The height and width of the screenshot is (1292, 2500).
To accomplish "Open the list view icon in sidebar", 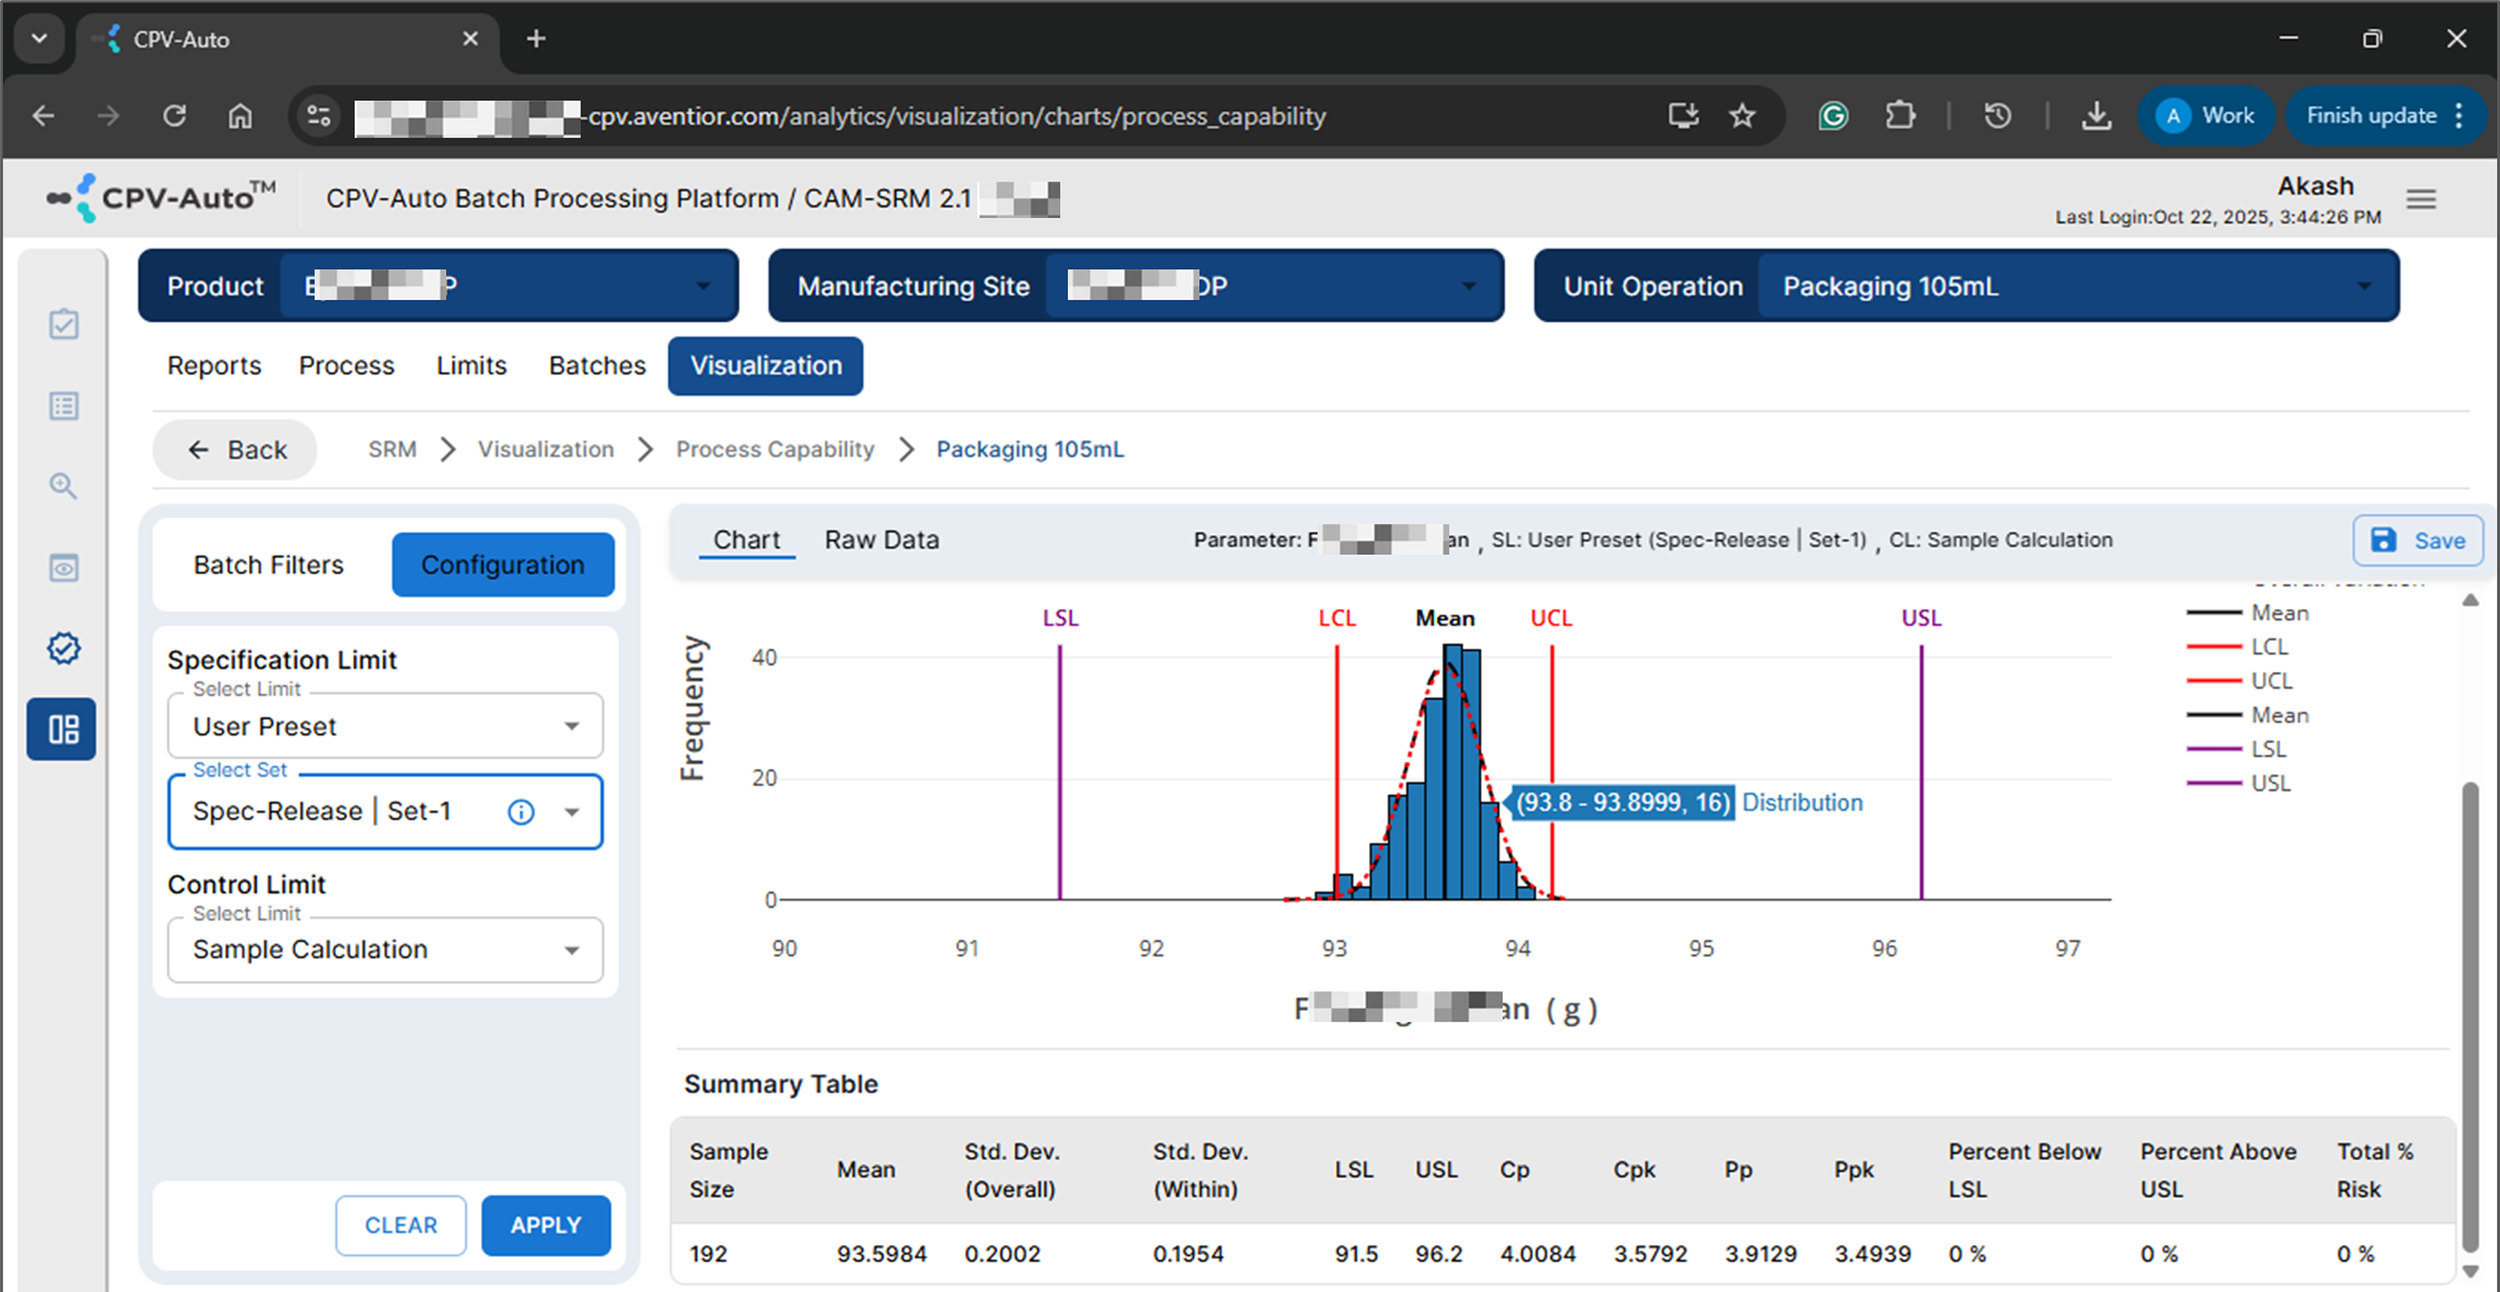I will (x=62, y=405).
